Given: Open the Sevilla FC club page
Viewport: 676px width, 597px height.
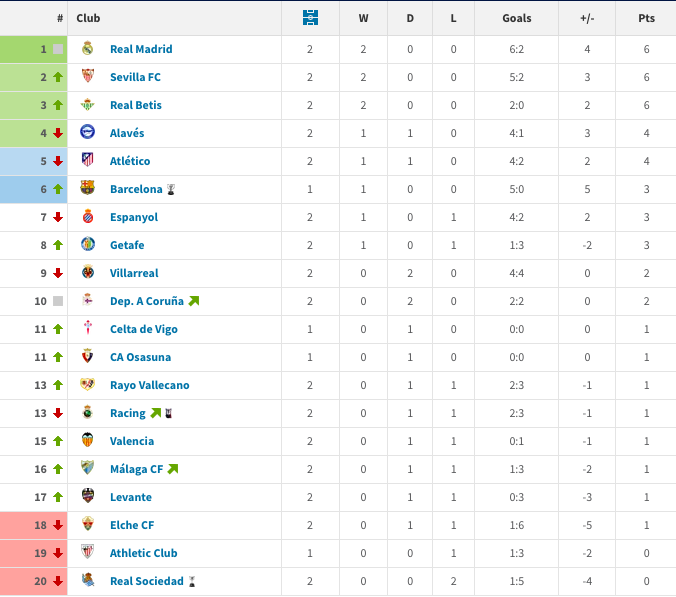Looking at the screenshot, I should pos(135,77).
